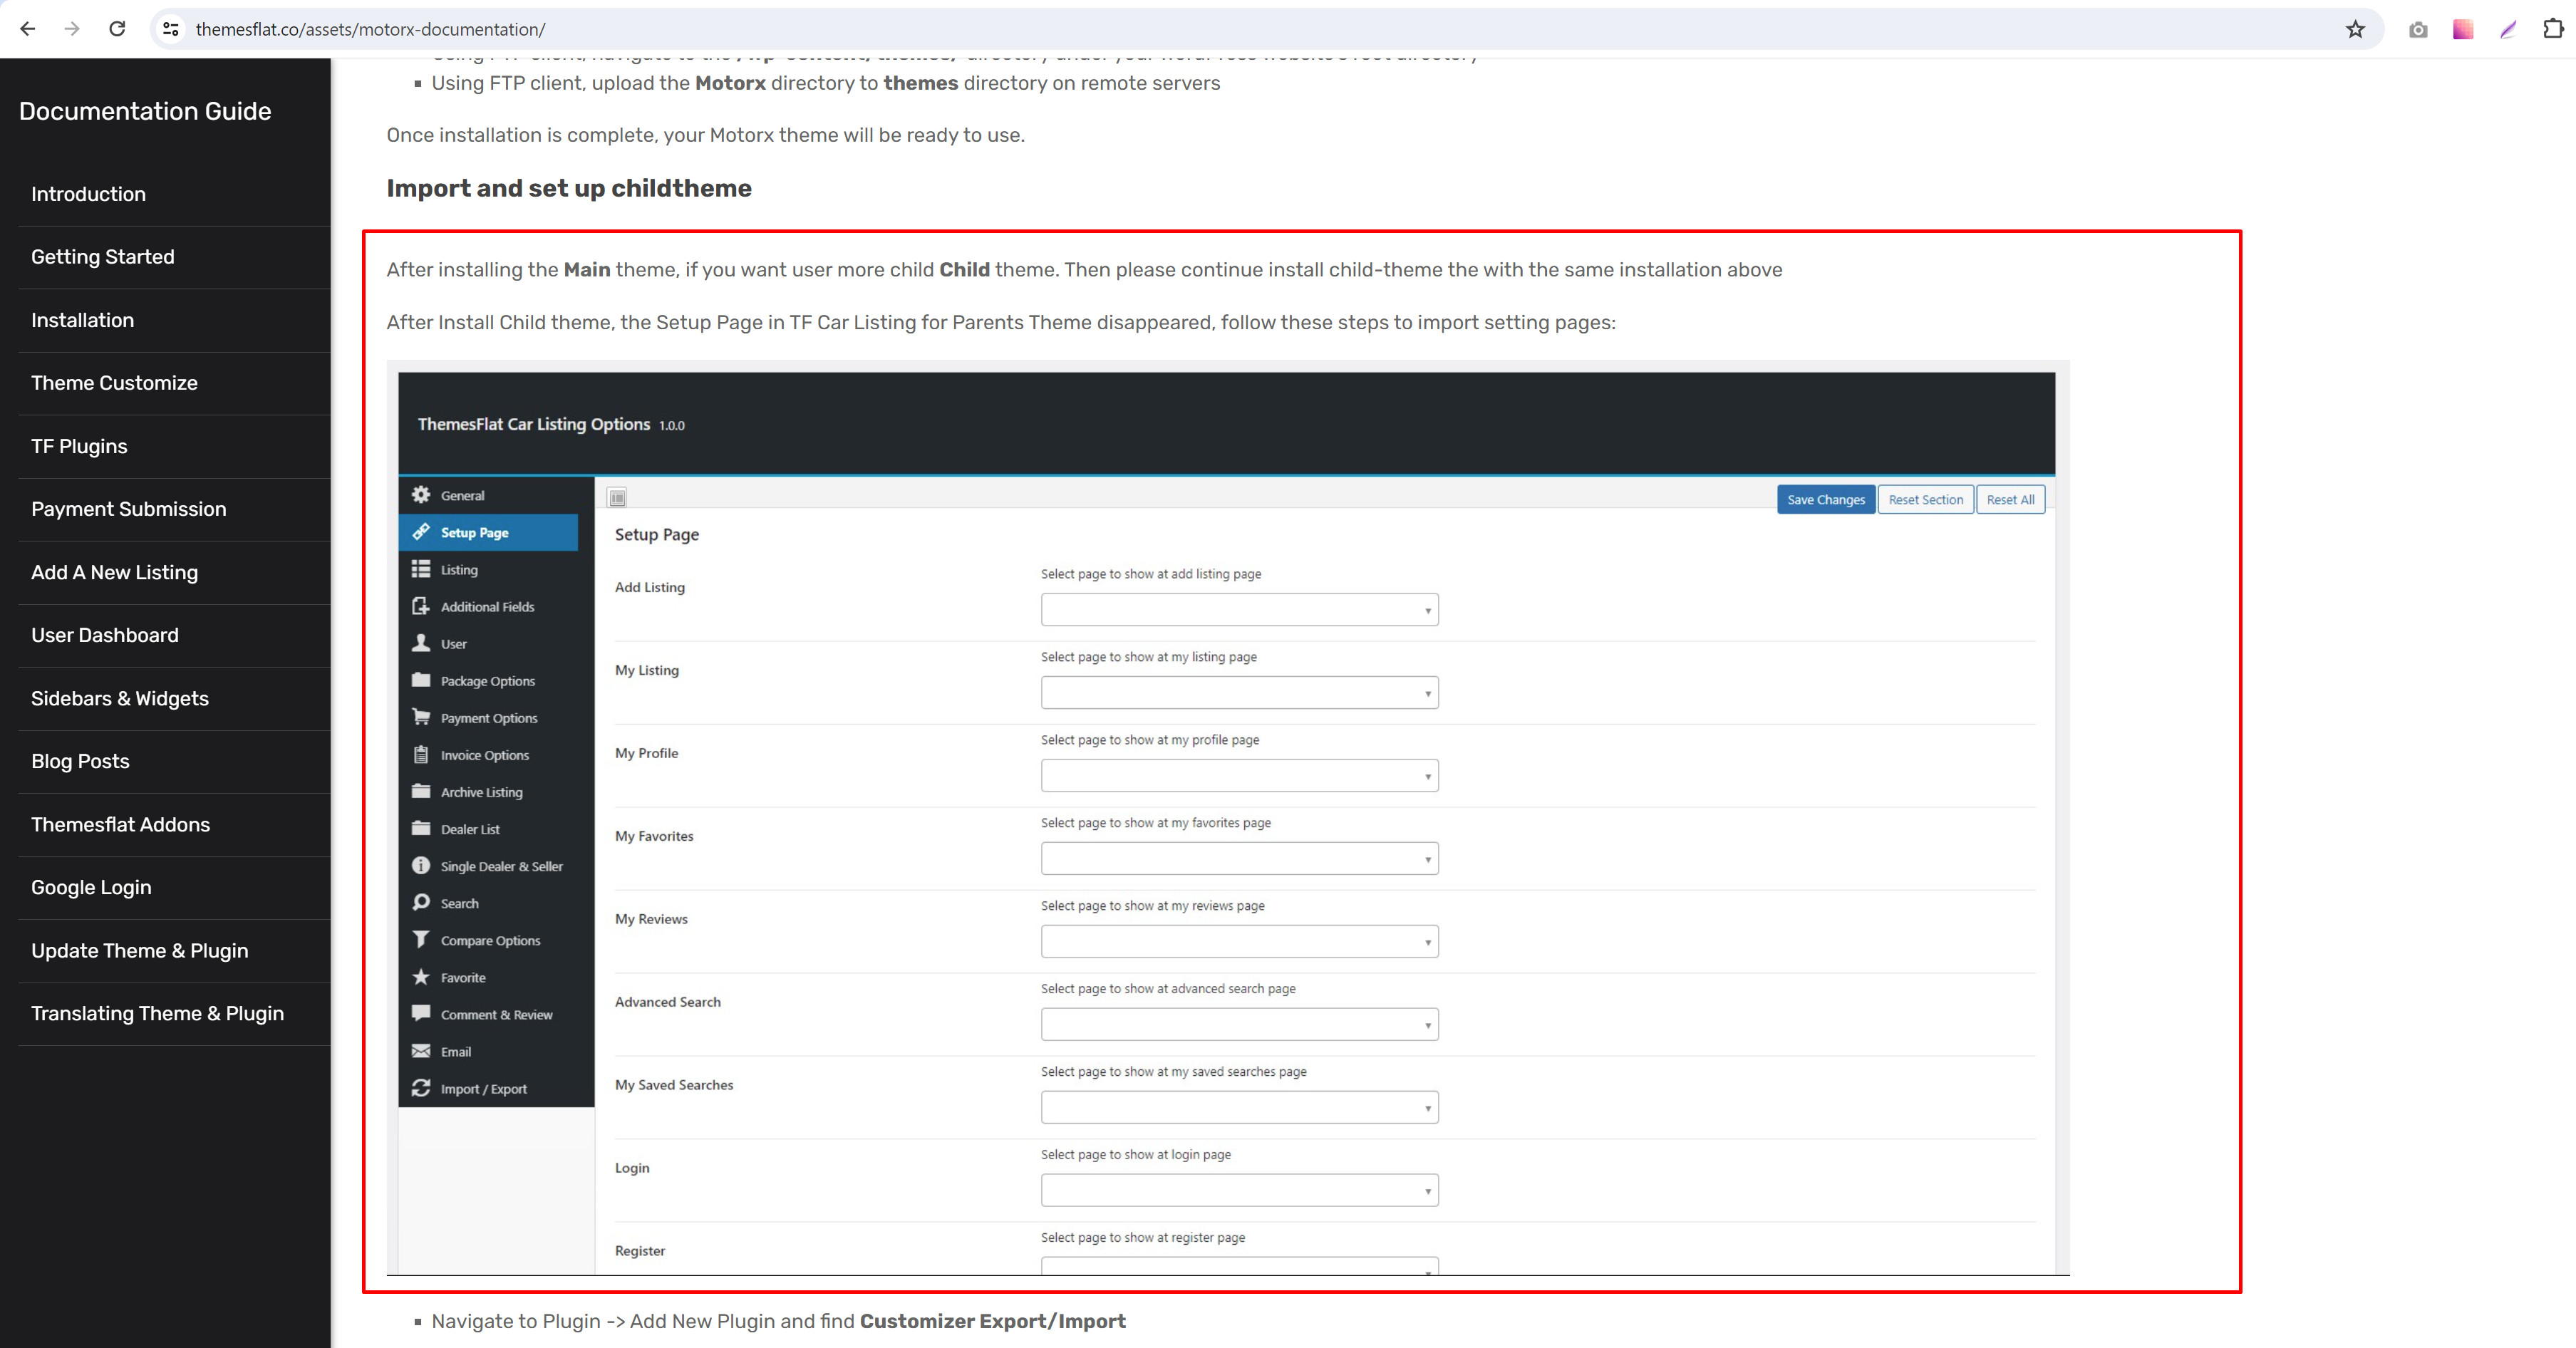
Task: Click the Dealer List folder icon
Action: pos(421,828)
